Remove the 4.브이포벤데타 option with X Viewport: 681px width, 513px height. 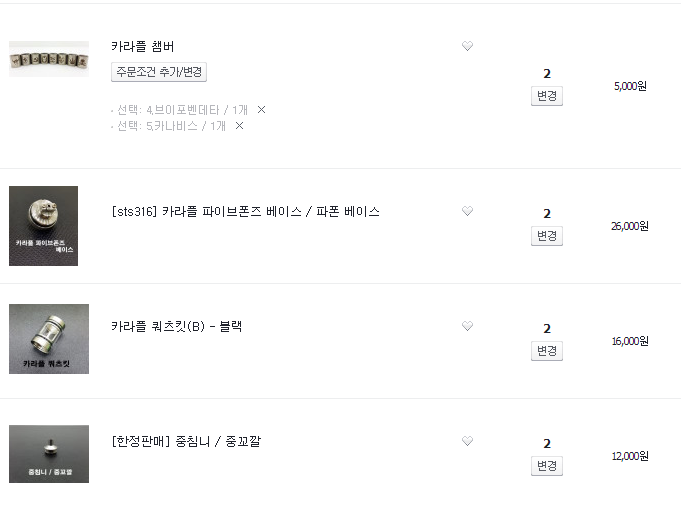261,109
